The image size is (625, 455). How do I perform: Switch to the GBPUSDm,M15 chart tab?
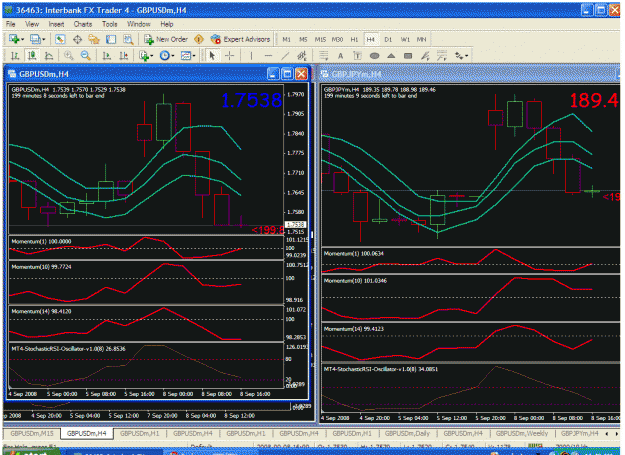click(32, 433)
